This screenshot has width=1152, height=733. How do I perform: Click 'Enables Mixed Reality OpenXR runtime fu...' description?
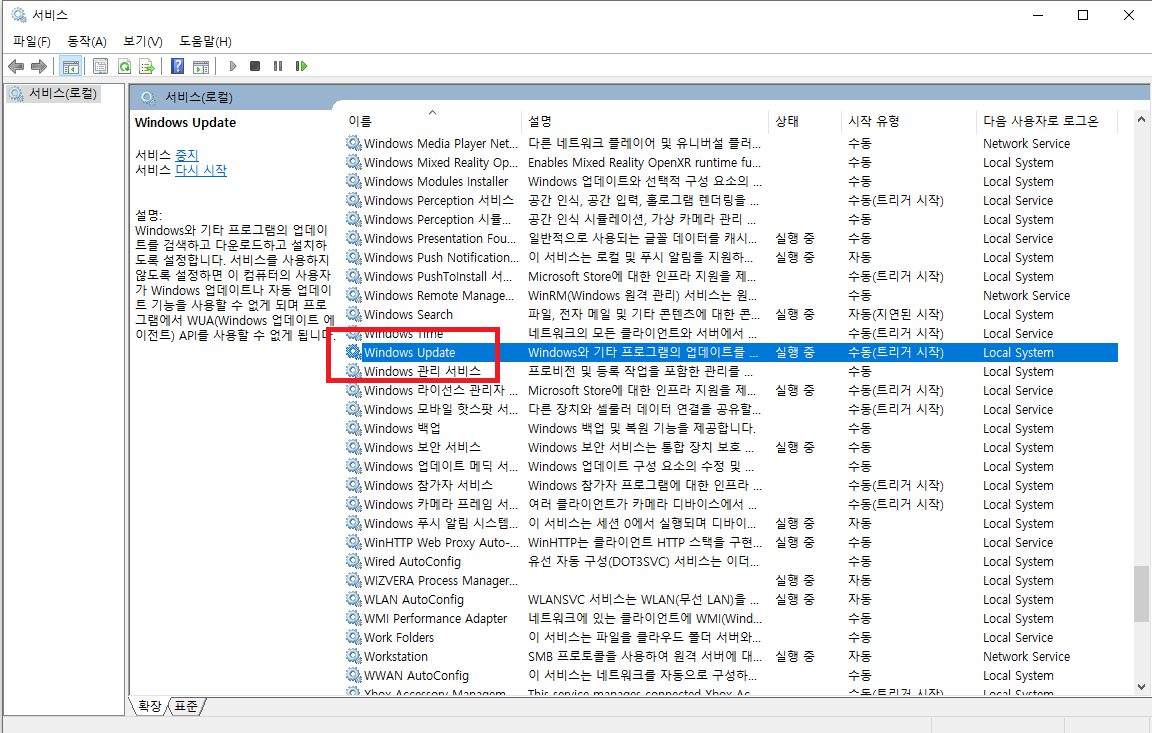pos(644,162)
